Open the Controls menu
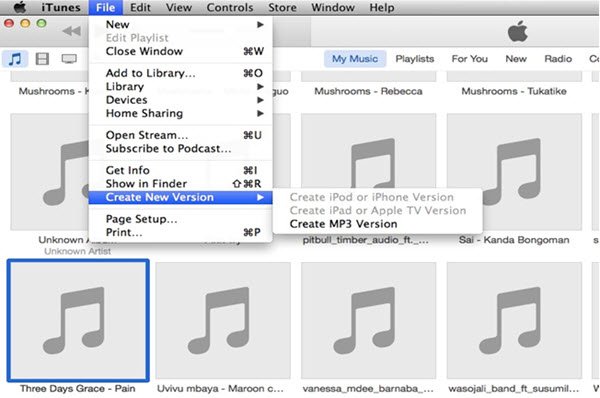This screenshot has width=600, height=398. (230, 7)
